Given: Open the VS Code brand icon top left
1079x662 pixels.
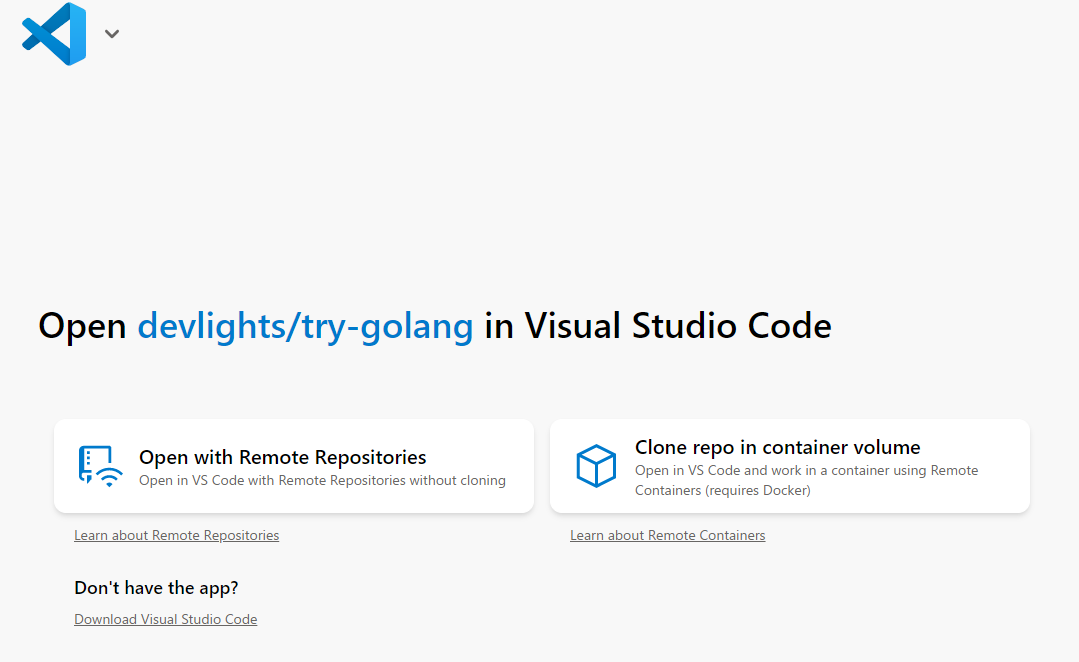Looking at the screenshot, I should pyautogui.click(x=54, y=33).
